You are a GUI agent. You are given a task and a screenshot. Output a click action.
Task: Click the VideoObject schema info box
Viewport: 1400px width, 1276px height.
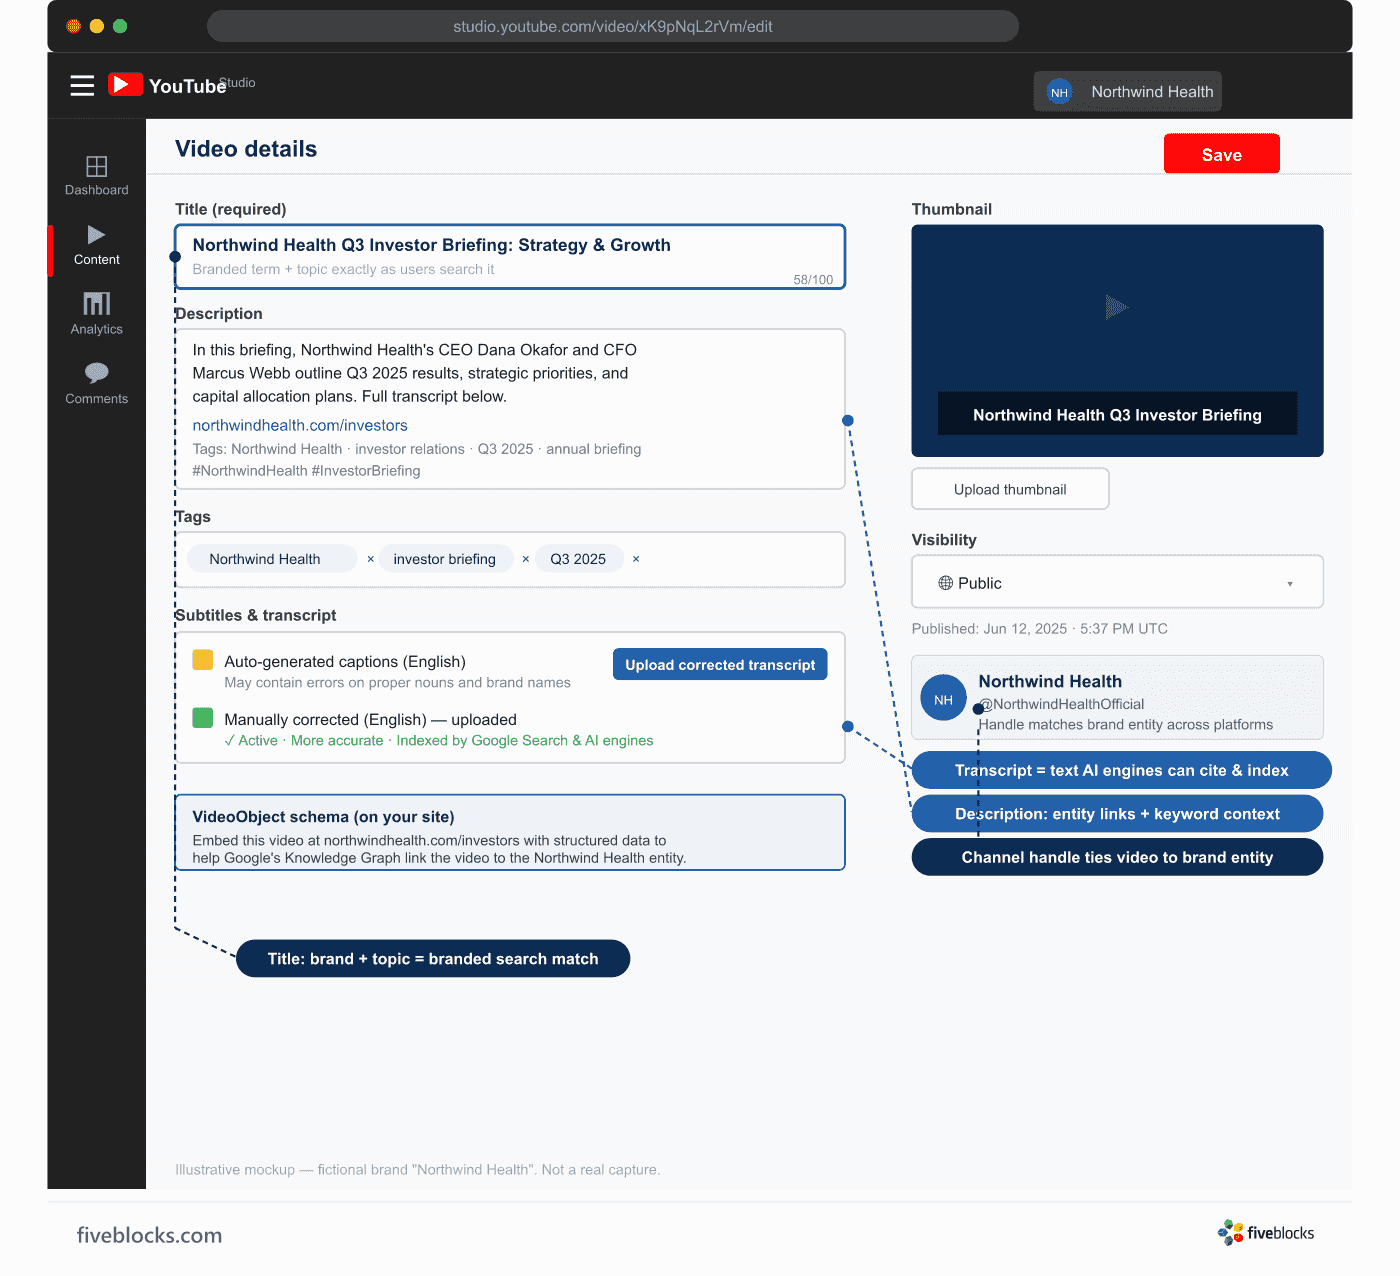pyautogui.click(x=510, y=832)
